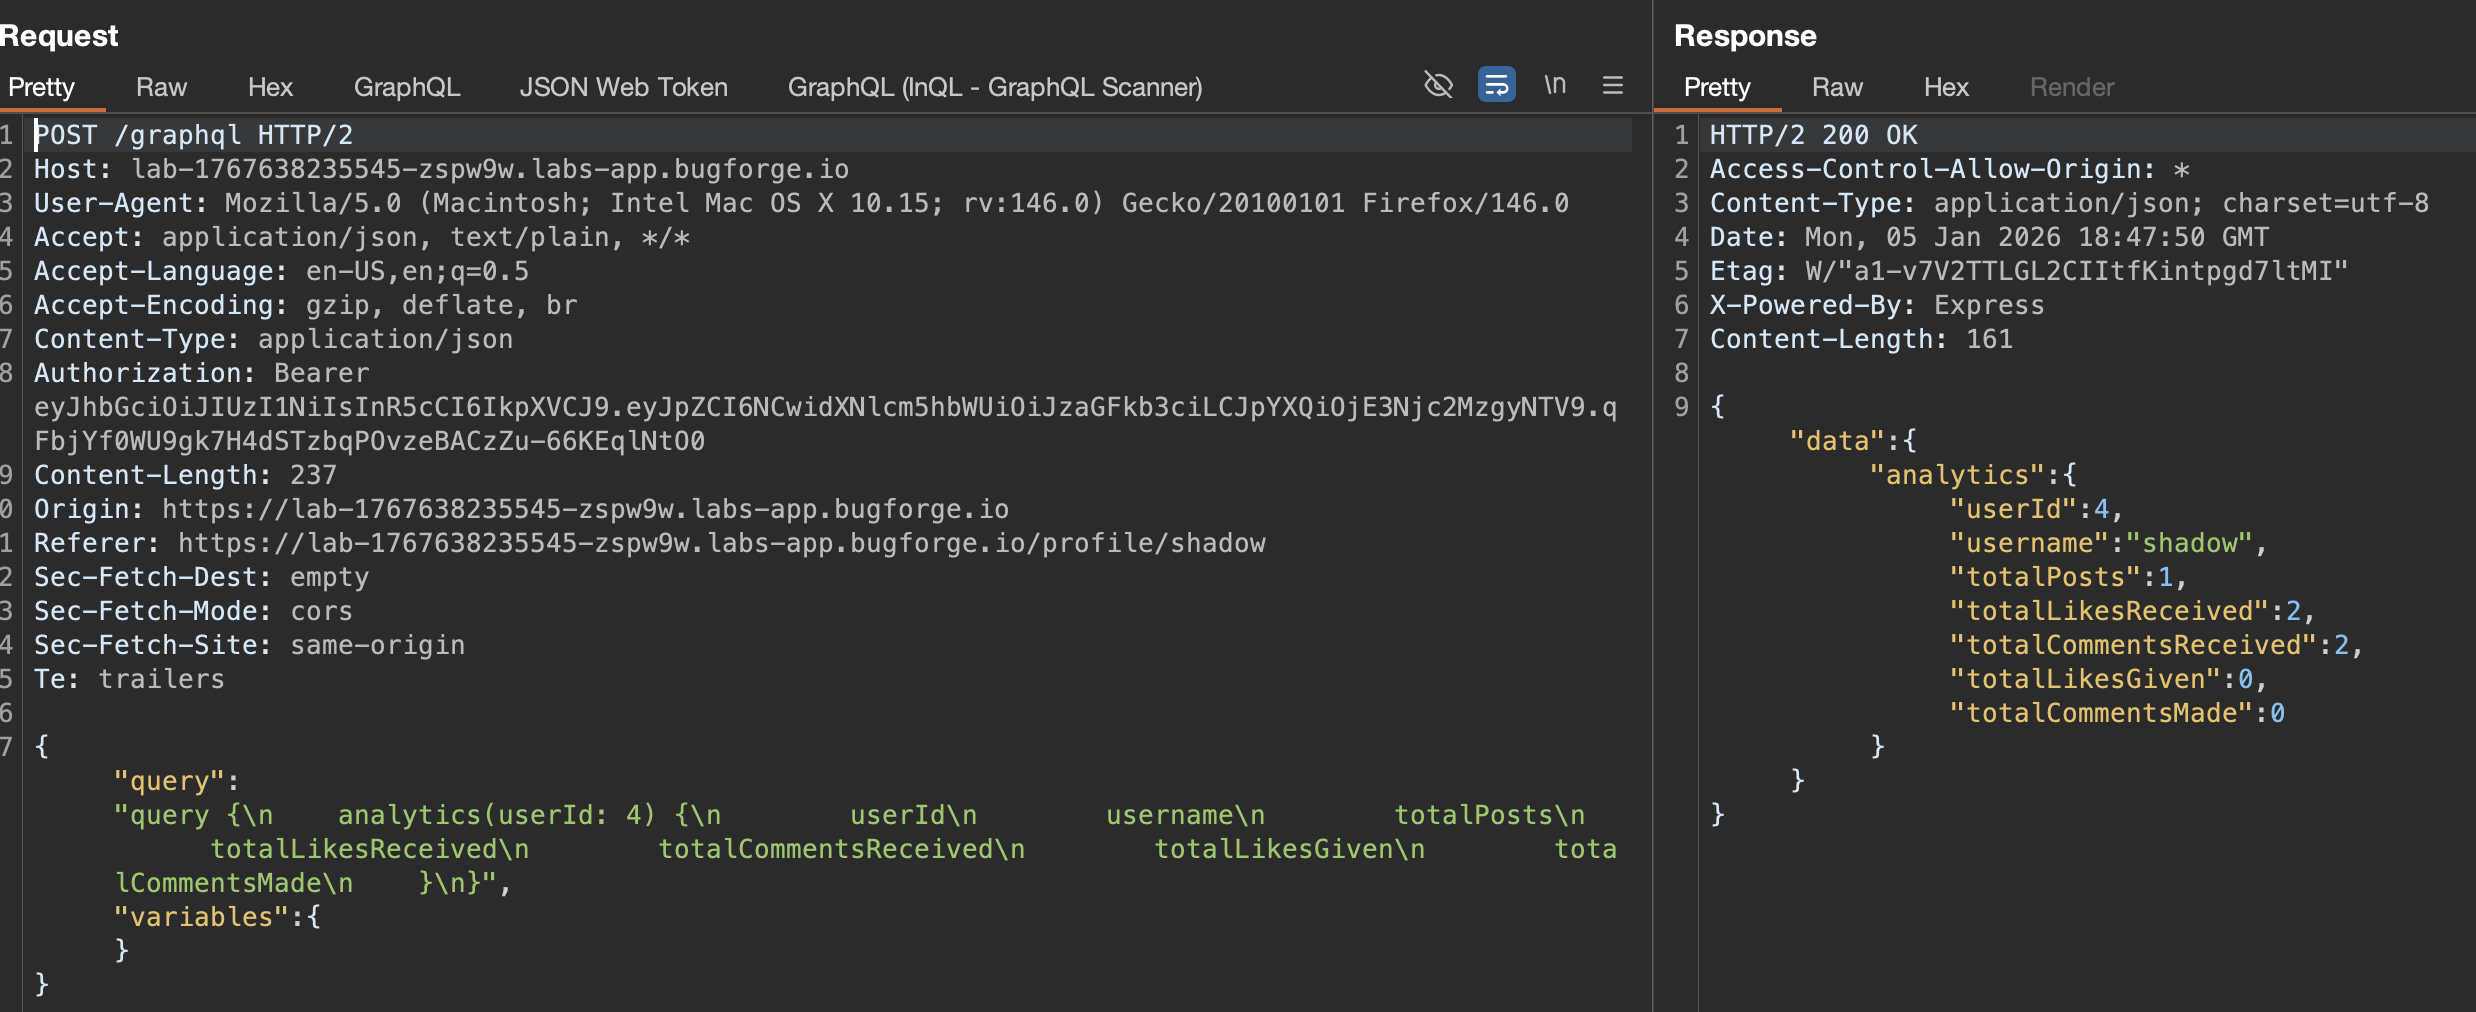Toggle the \n non-printable characters button
This screenshot has width=2476, height=1012.
point(1554,85)
